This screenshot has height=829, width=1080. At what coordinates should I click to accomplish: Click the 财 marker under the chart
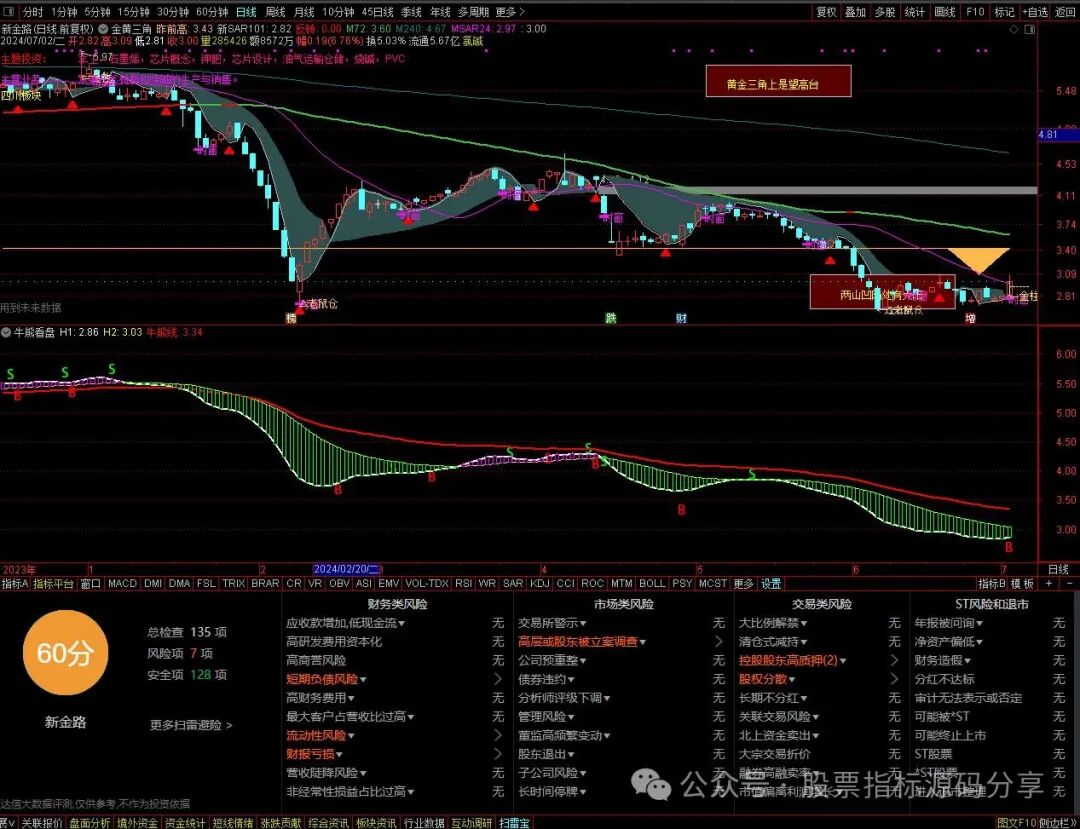point(681,318)
